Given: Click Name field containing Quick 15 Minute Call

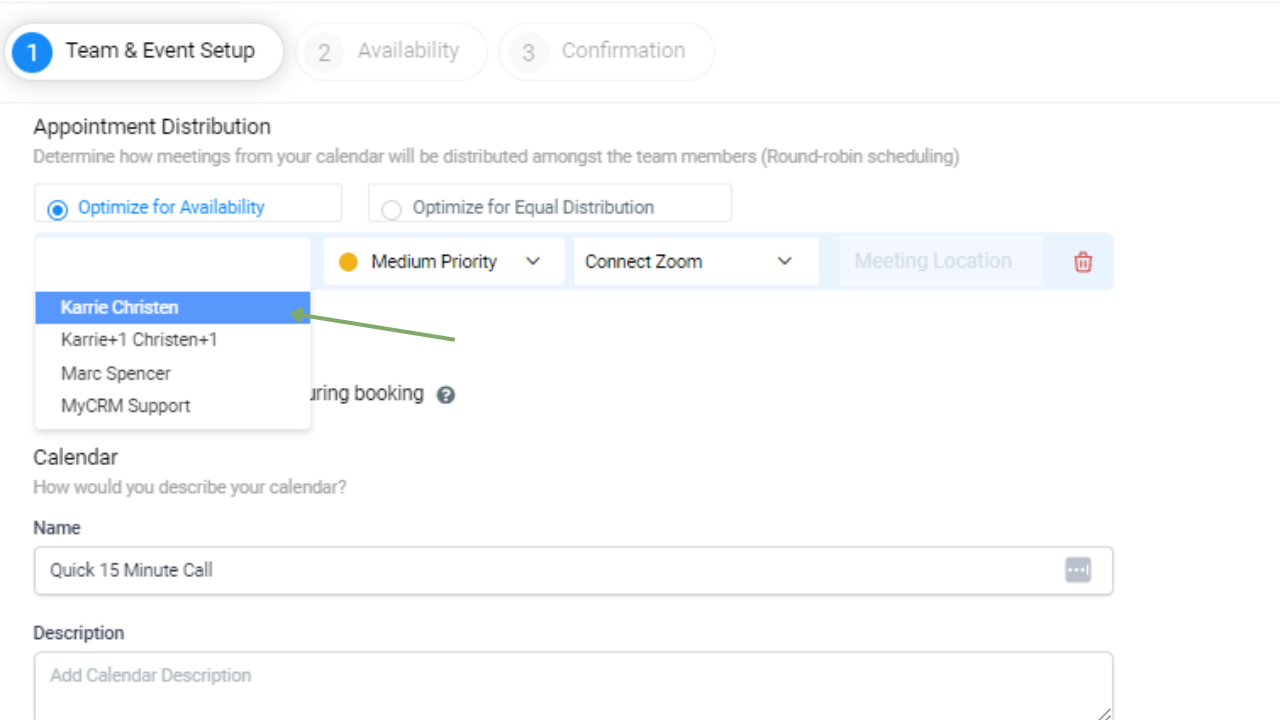Looking at the screenshot, I should coord(573,570).
